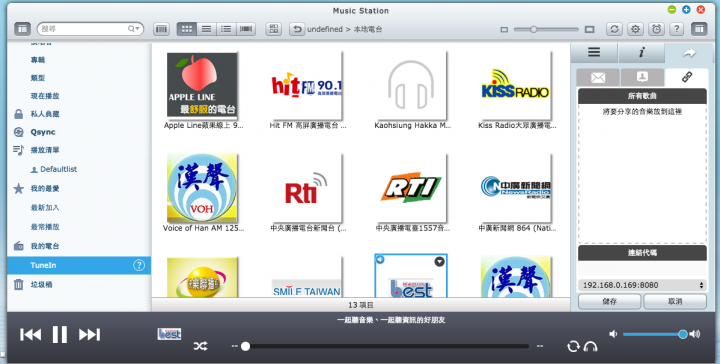720x364 pixels.
Task: Open 我的電台 in the sidebar
Action: click(45, 246)
